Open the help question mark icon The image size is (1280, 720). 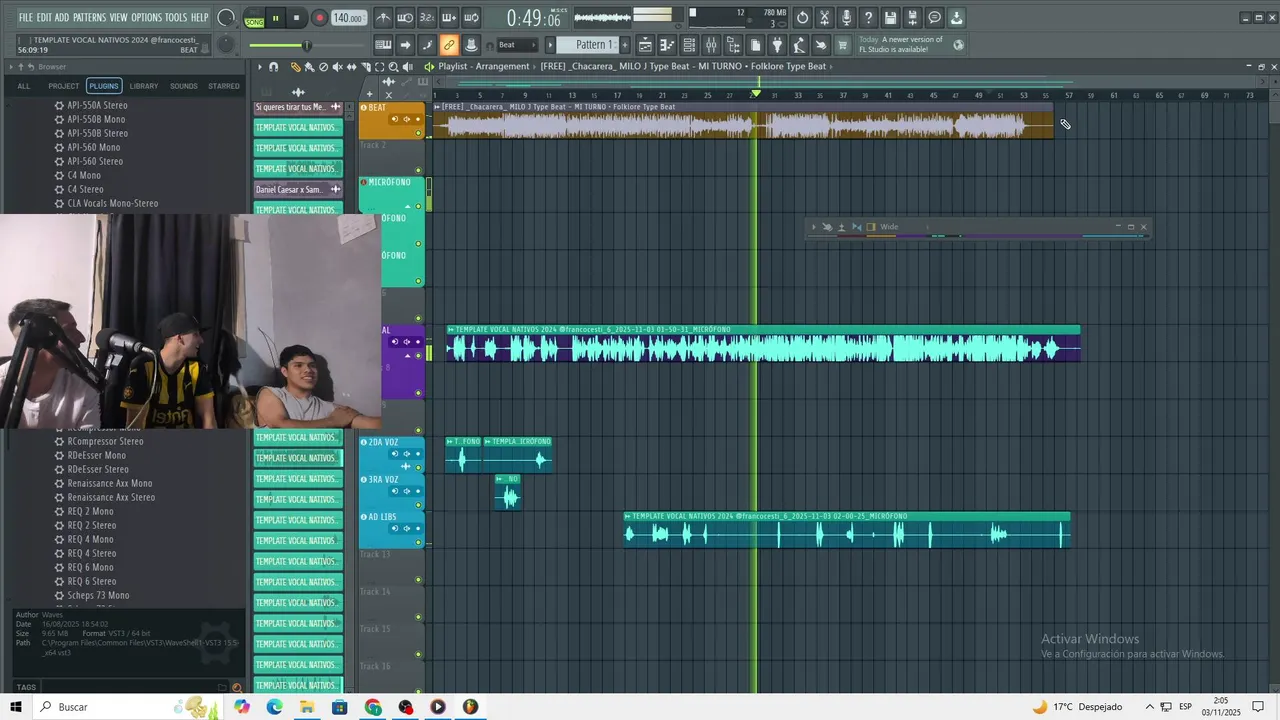(868, 18)
